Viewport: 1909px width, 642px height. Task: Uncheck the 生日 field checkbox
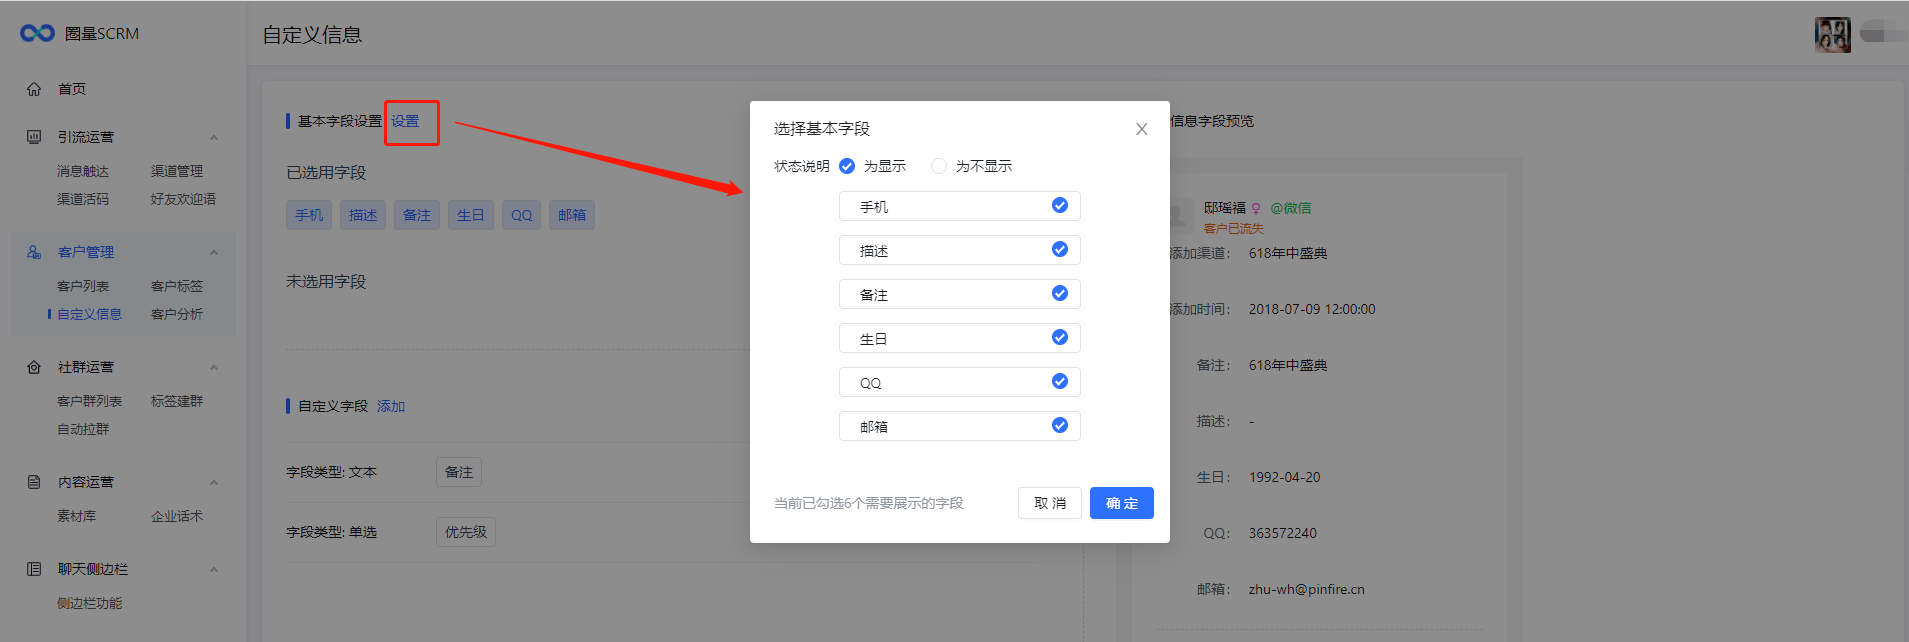tap(1060, 338)
